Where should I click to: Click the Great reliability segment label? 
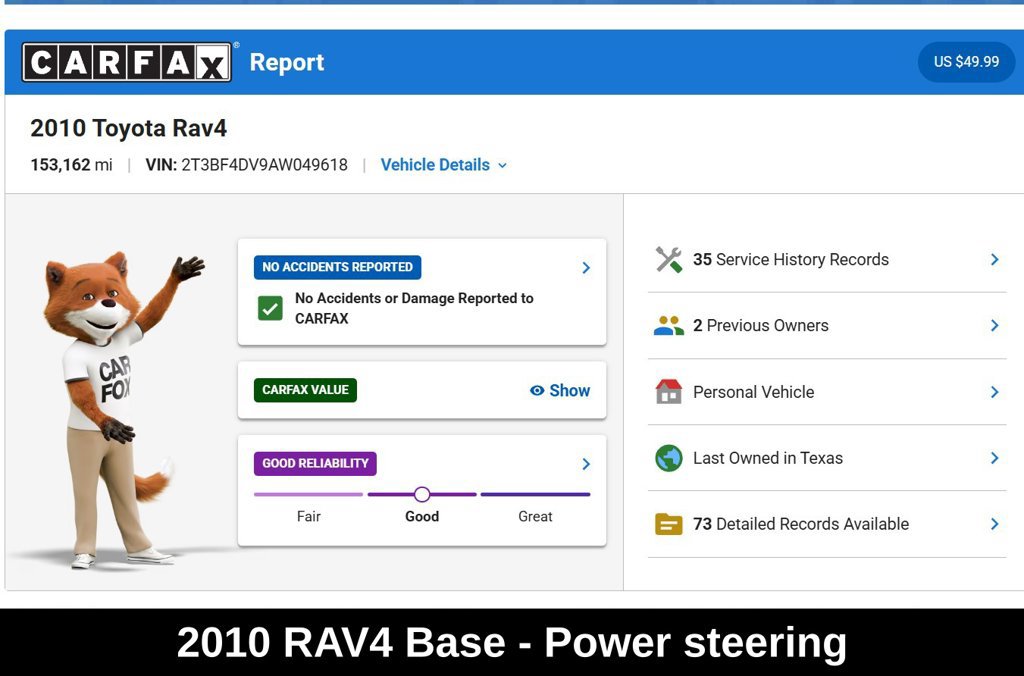tap(536, 516)
